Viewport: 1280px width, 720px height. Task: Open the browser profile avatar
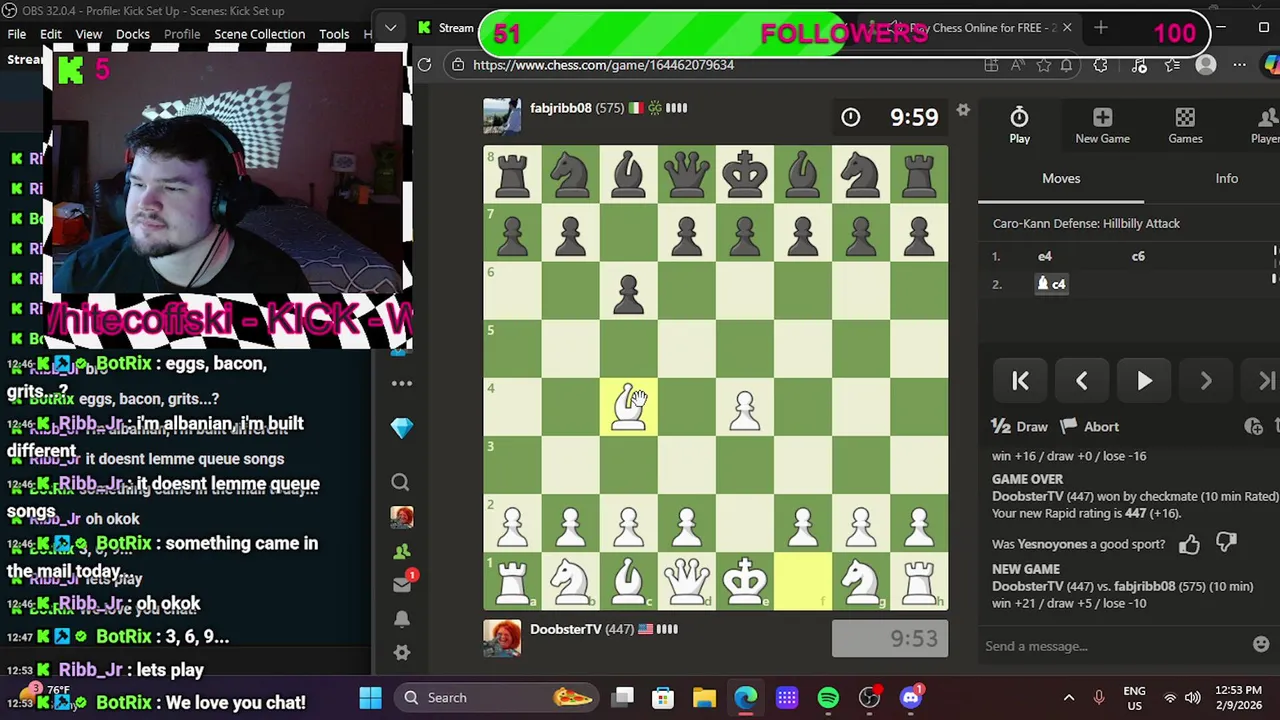(x=1205, y=65)
